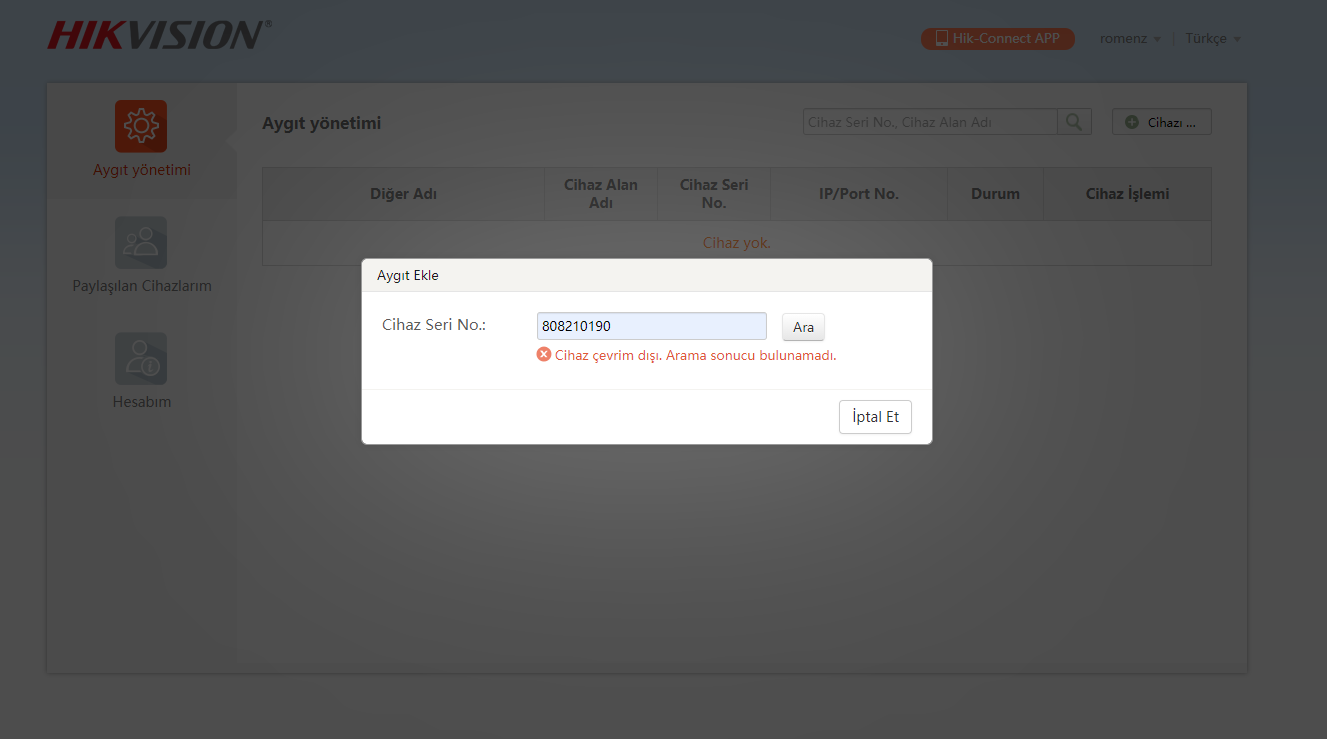The width and height of the screenshot is (1327, 739).
Task: Select the Cihaz Seri No. table header
Action: [714, 194]
